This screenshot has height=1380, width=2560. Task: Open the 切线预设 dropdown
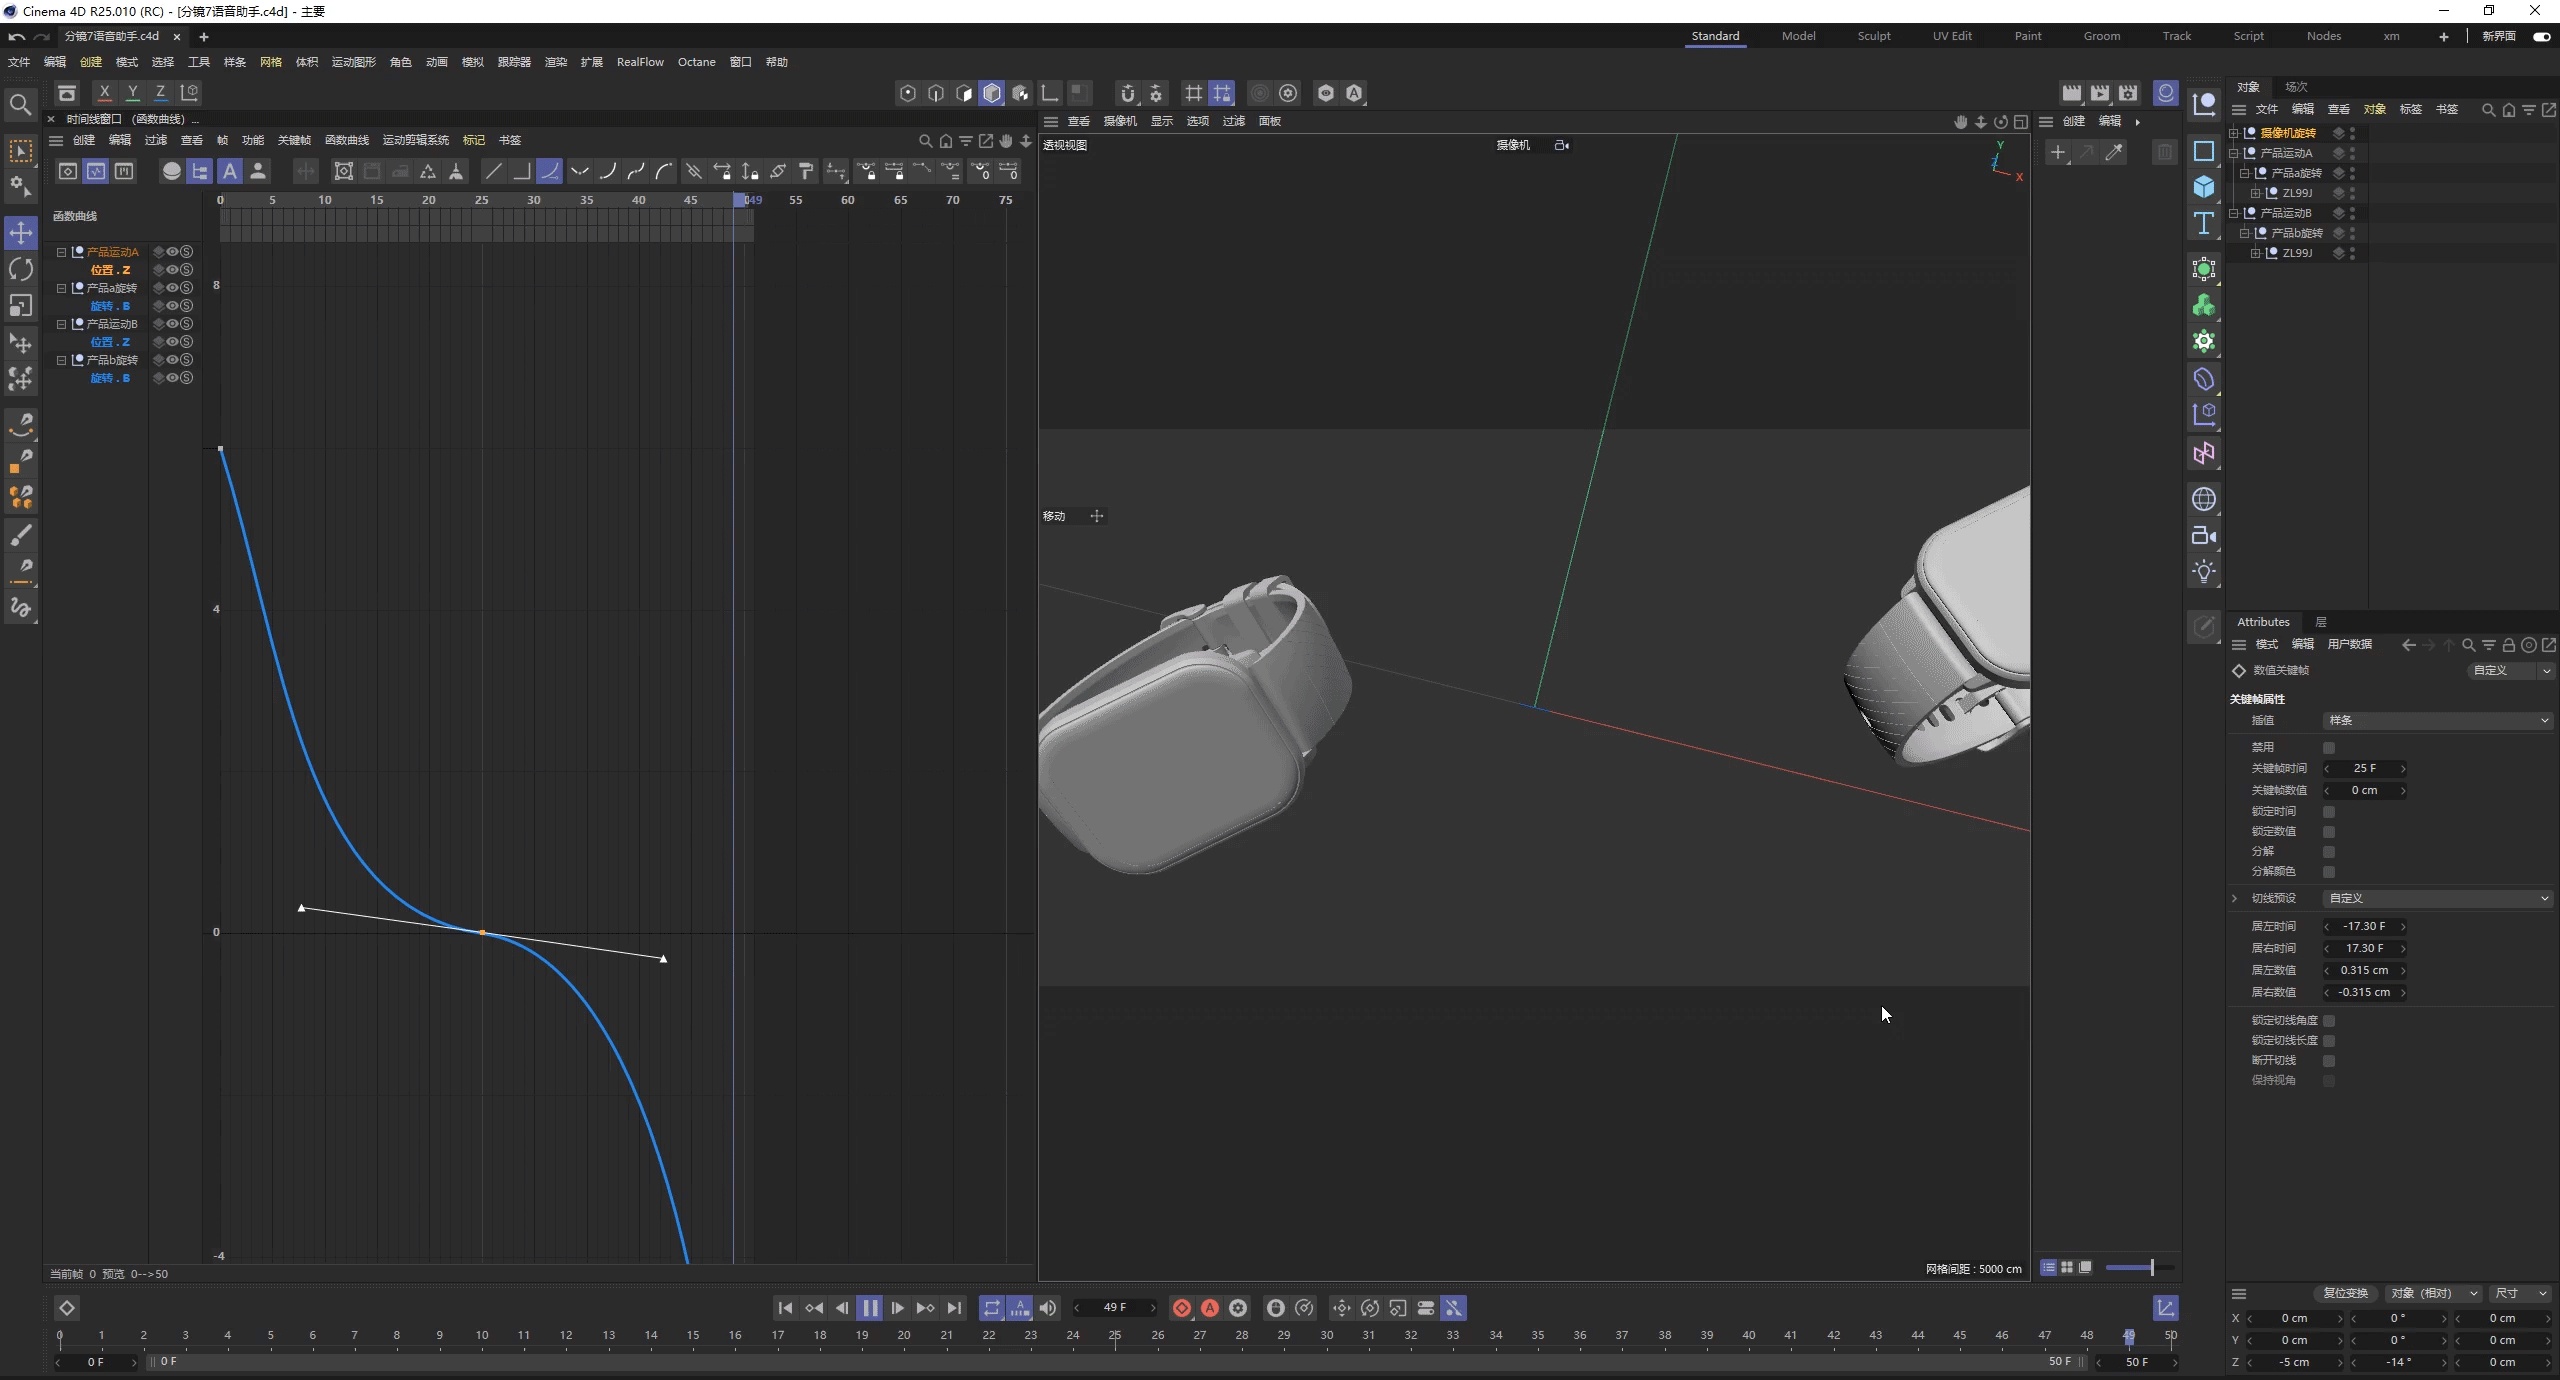point(2437,898)
